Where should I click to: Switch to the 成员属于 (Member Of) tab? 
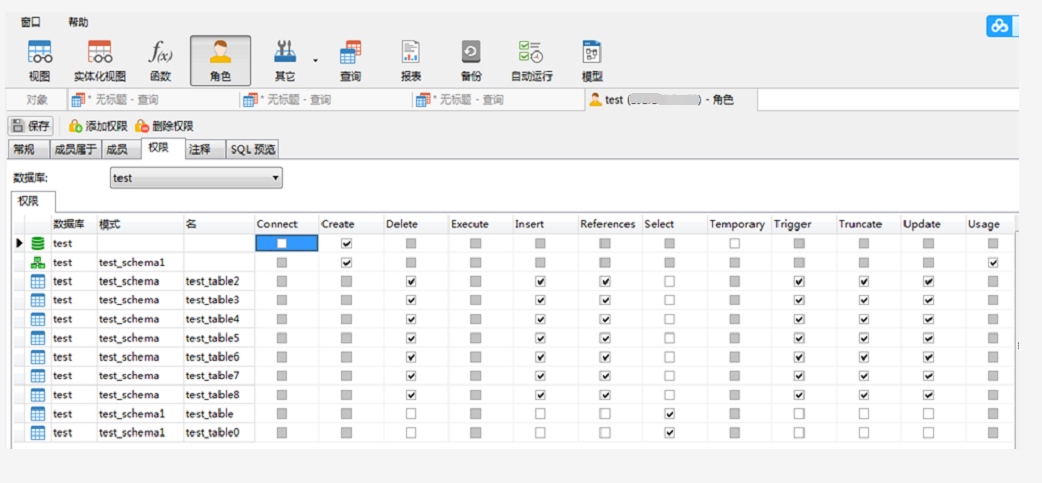point(75,149)
